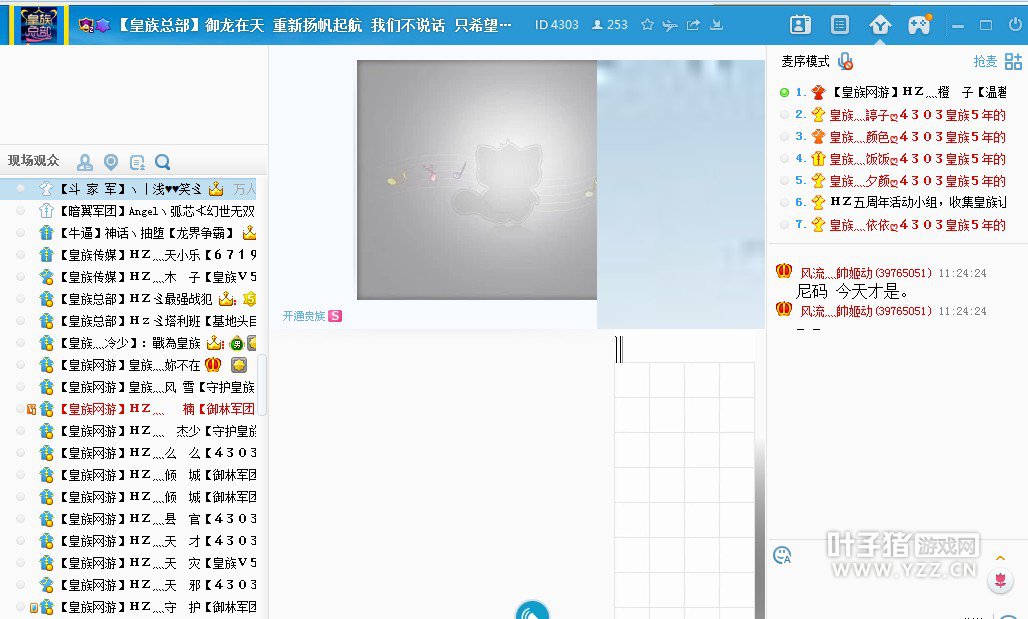Open the game controller icon

[x=919, y=25]
